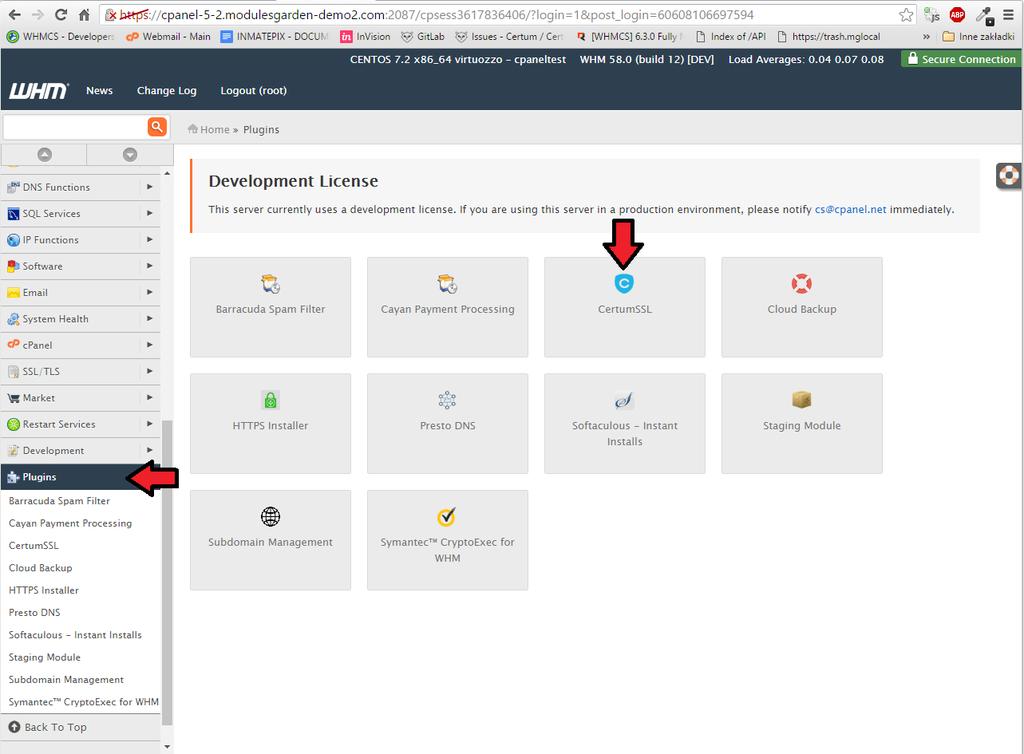Screen dimensions: 1024x754
Task: Open Barracuda Spam Filter in the sidebar
Action: [59, 501]
